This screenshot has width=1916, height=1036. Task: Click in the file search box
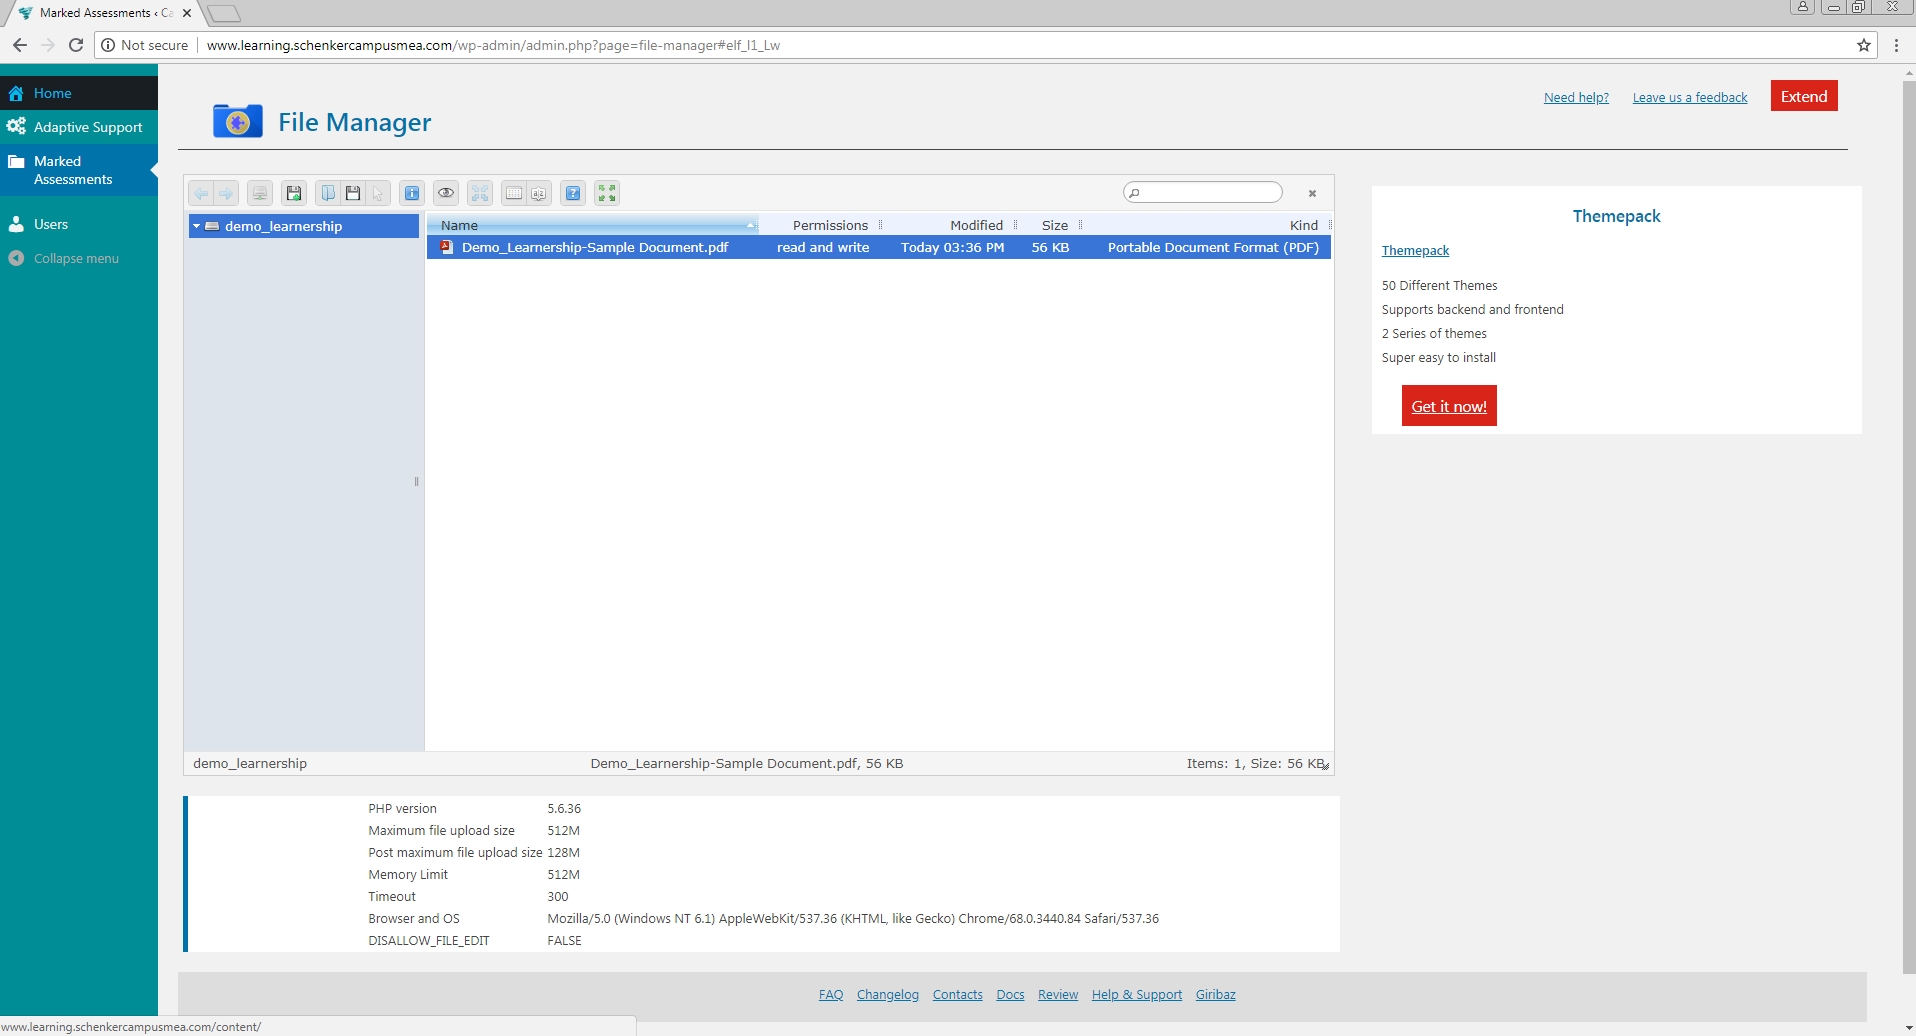1208,192
